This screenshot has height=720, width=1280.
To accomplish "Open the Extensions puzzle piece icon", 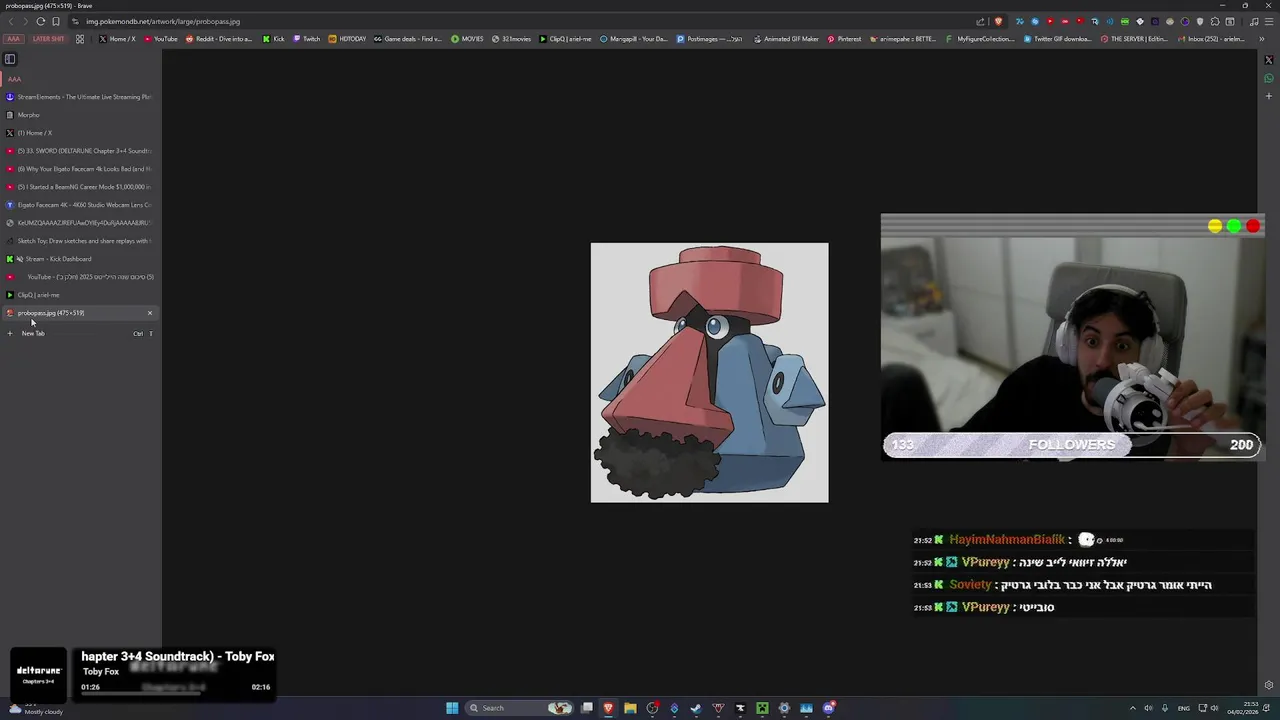I will [x=1215, y=21].
